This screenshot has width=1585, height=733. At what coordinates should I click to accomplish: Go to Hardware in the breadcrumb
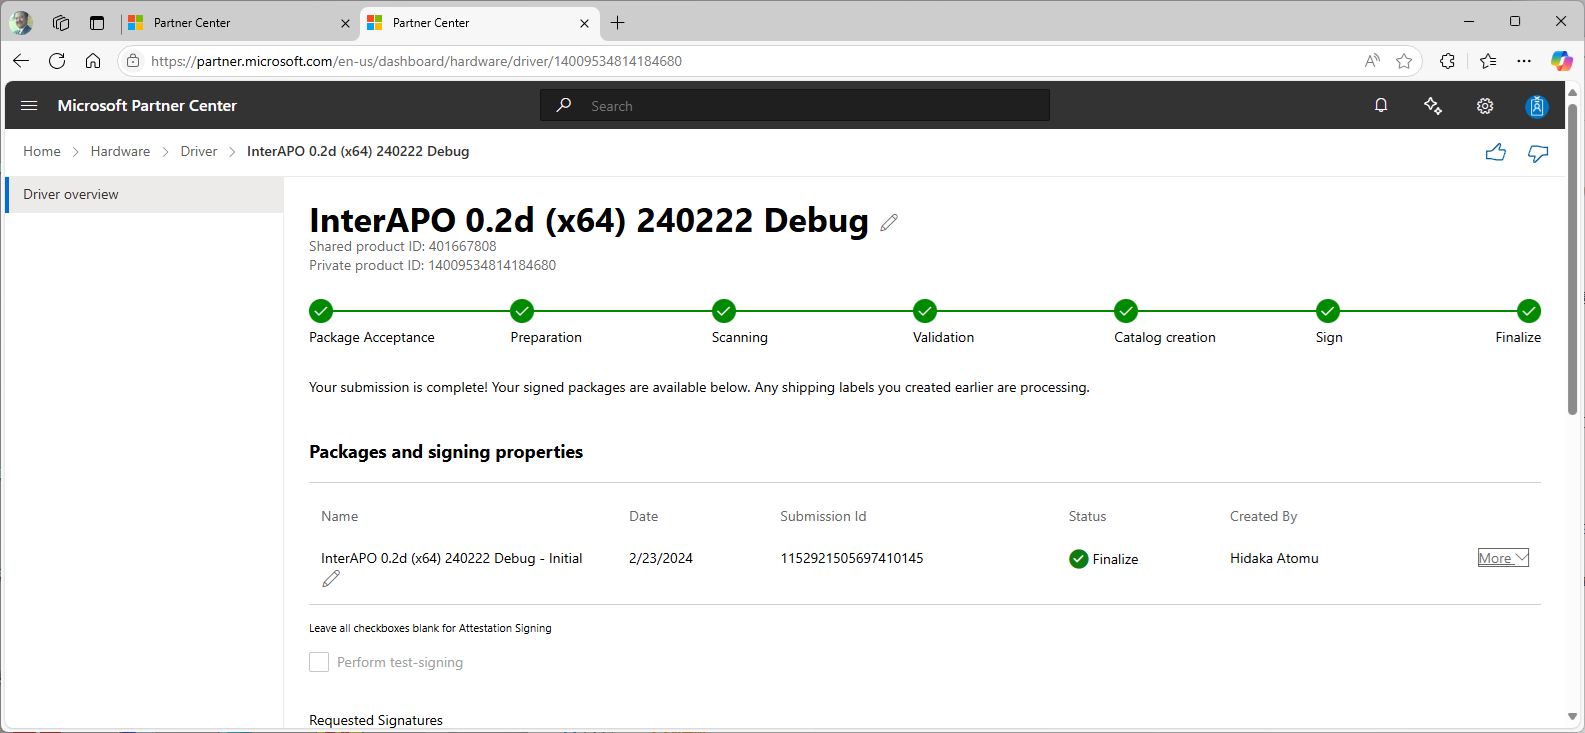(120, 151)
